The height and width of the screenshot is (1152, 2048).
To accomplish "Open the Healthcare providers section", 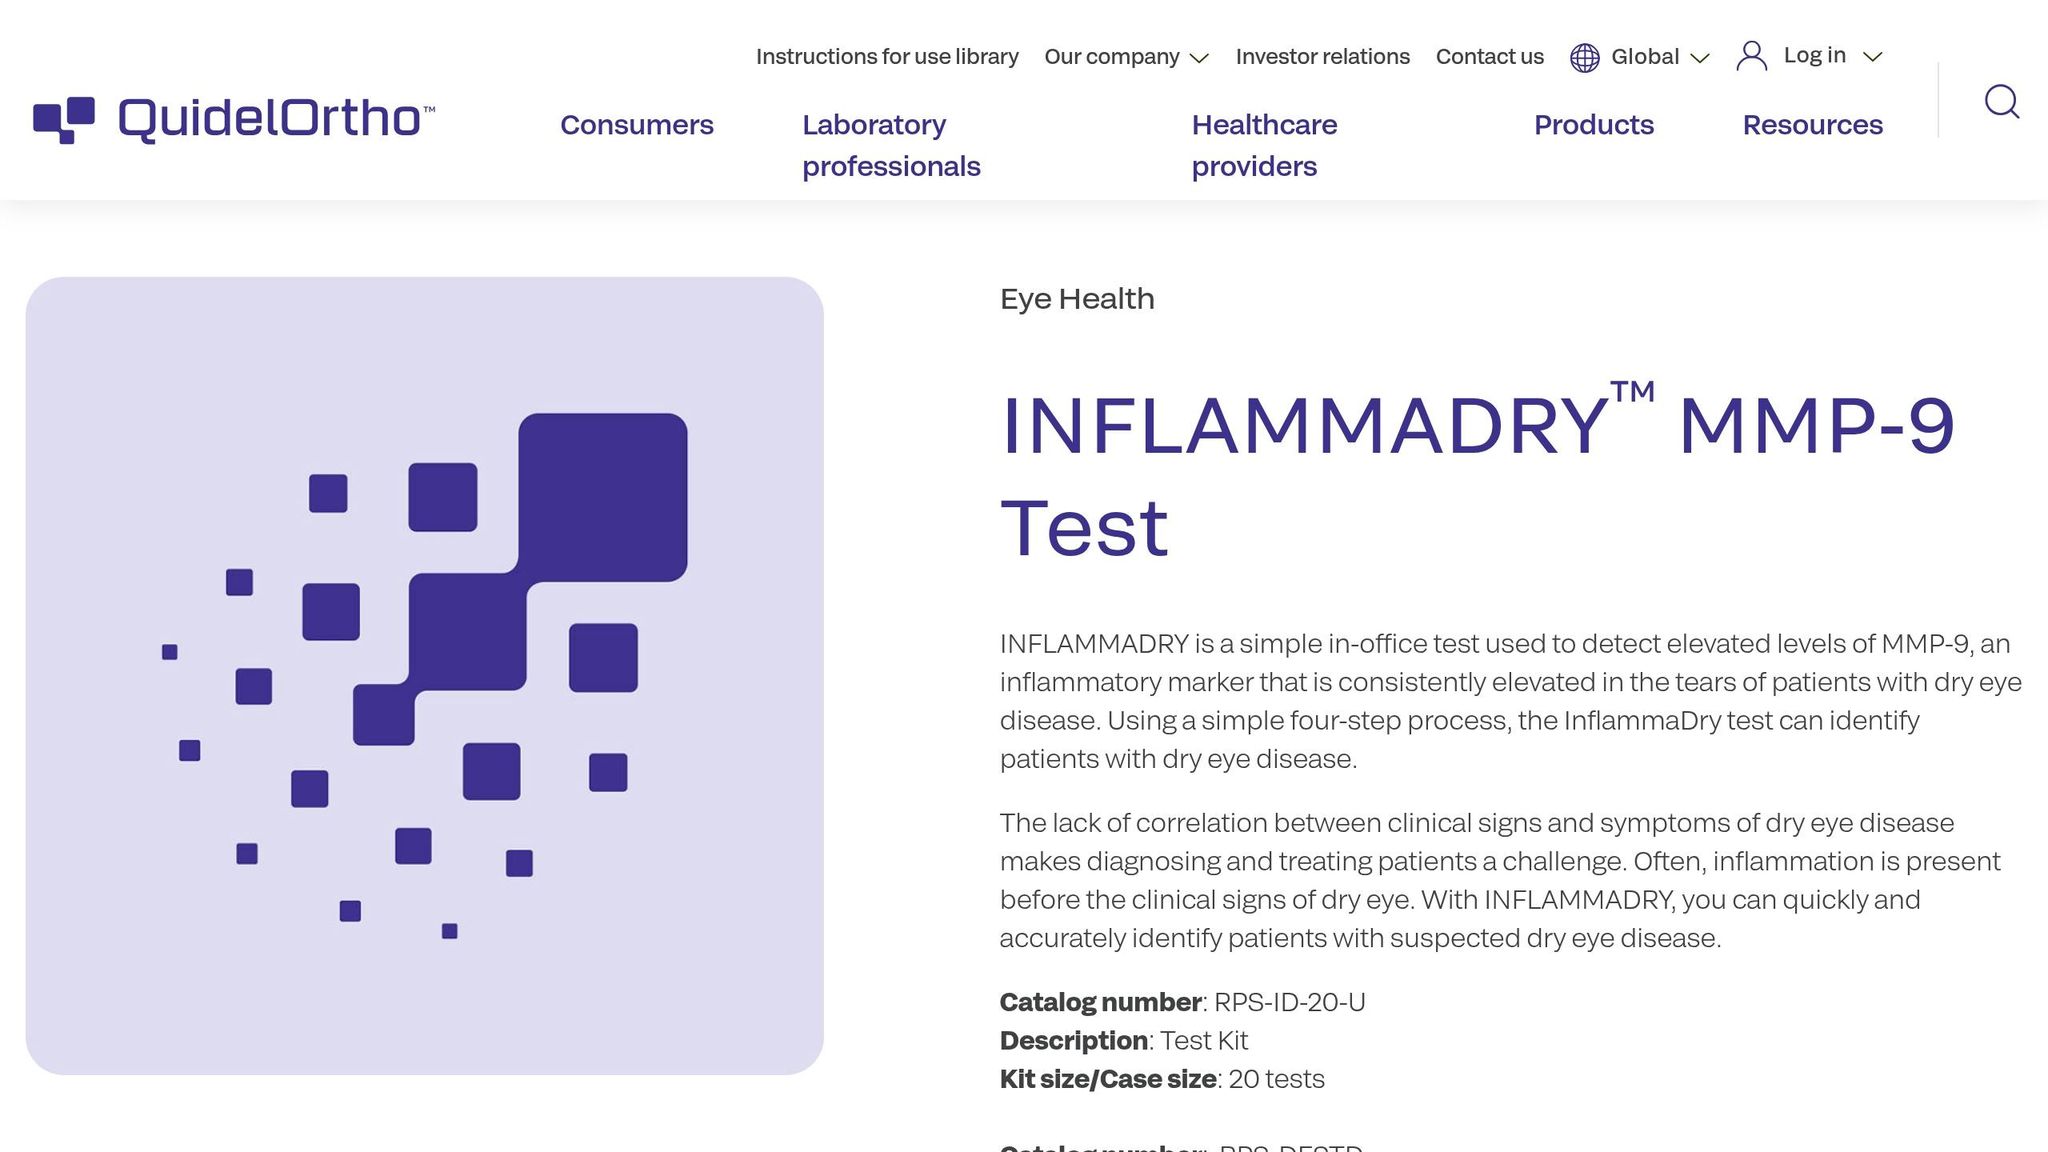I will click(x=1264, y=145).
